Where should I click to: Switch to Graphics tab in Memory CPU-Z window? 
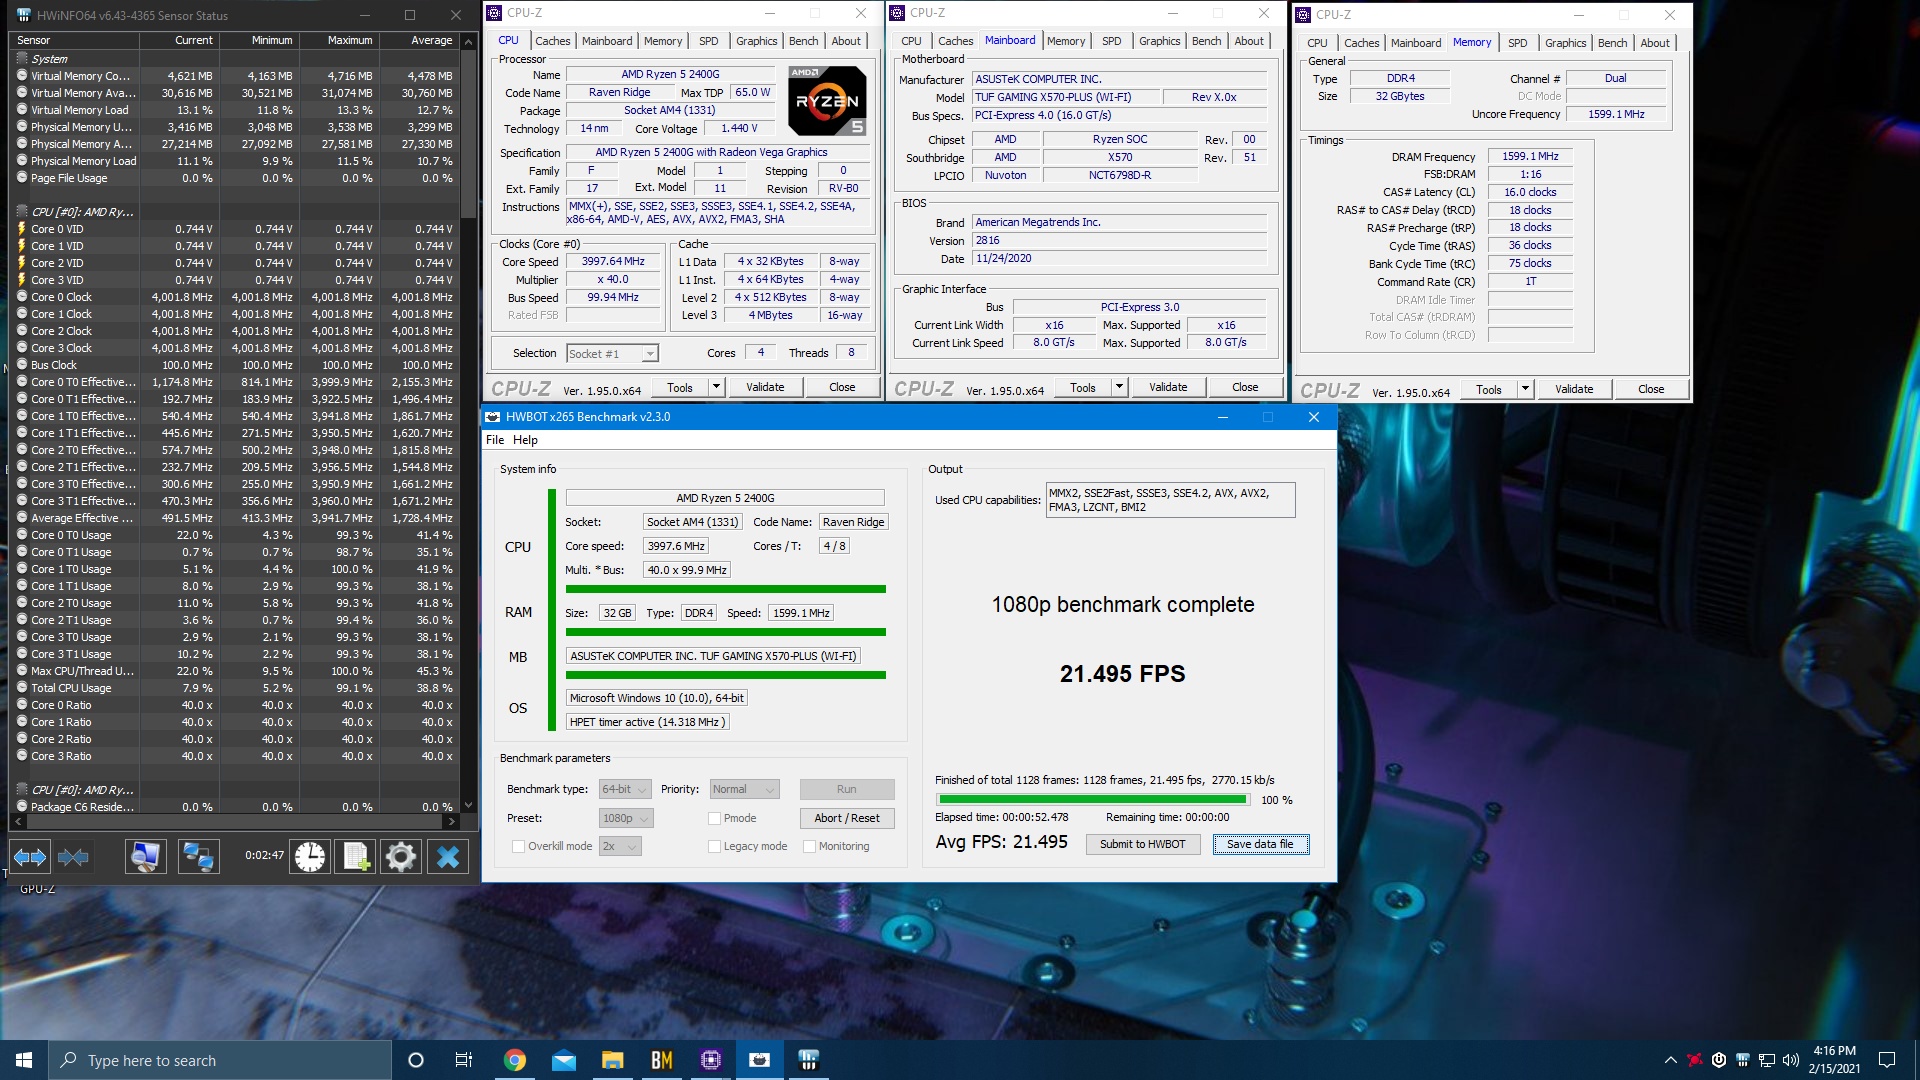1565,43
